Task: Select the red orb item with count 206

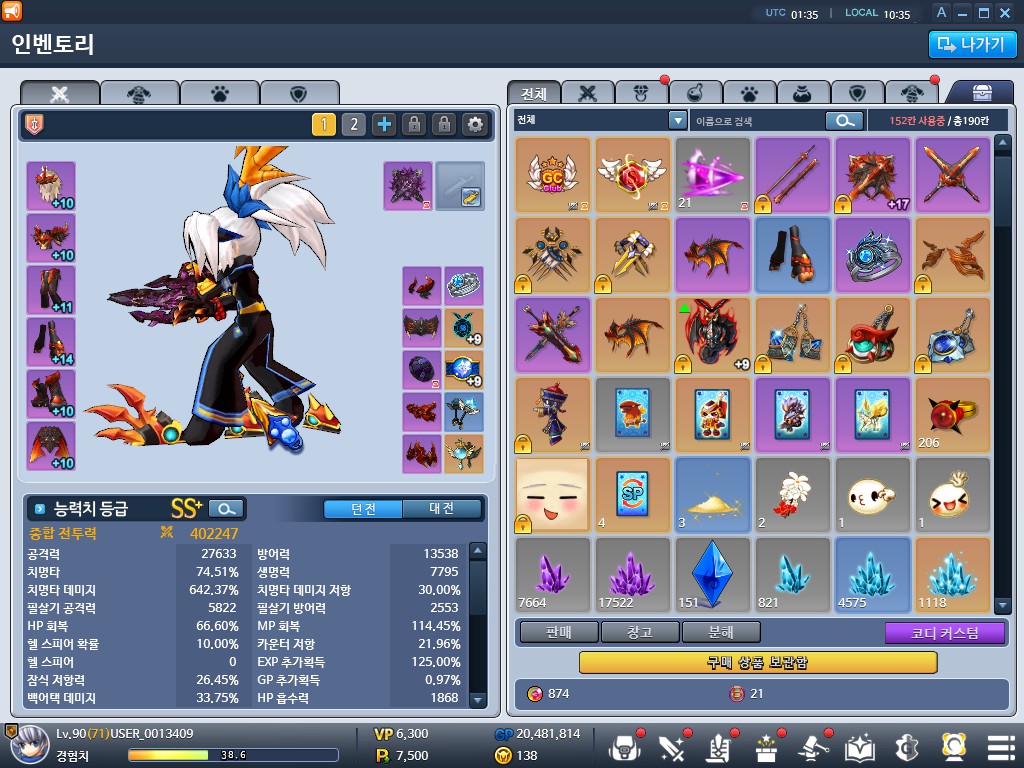Action: coord(953,415)
